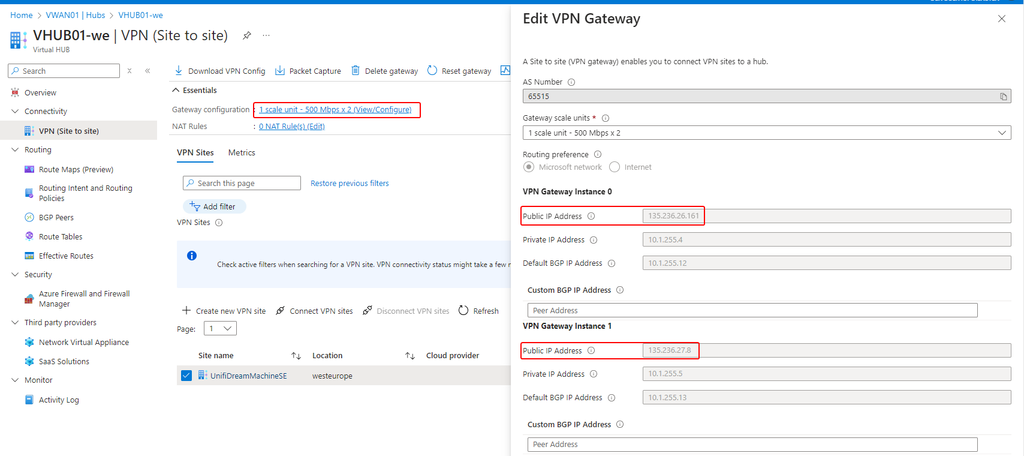Switch to the VPN Sites tab
Image resolution: width=1024 pixels, height=456 pixels.
tap(195, 153)
